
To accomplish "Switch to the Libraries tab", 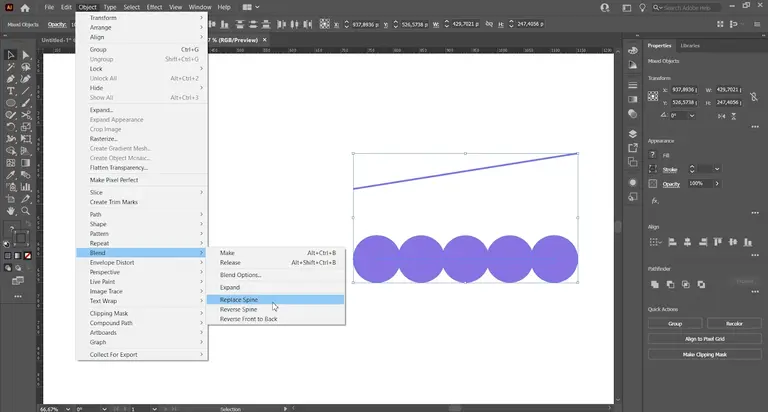I will [690, 46].
